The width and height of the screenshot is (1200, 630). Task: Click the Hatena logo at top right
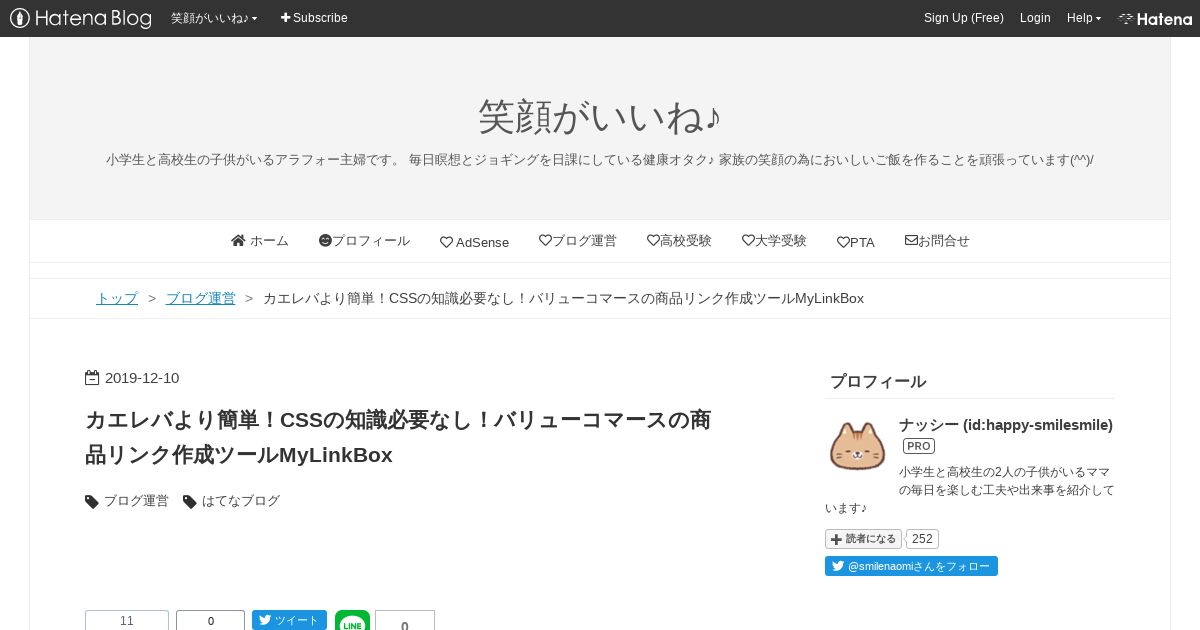click(x=1155, y=18)
